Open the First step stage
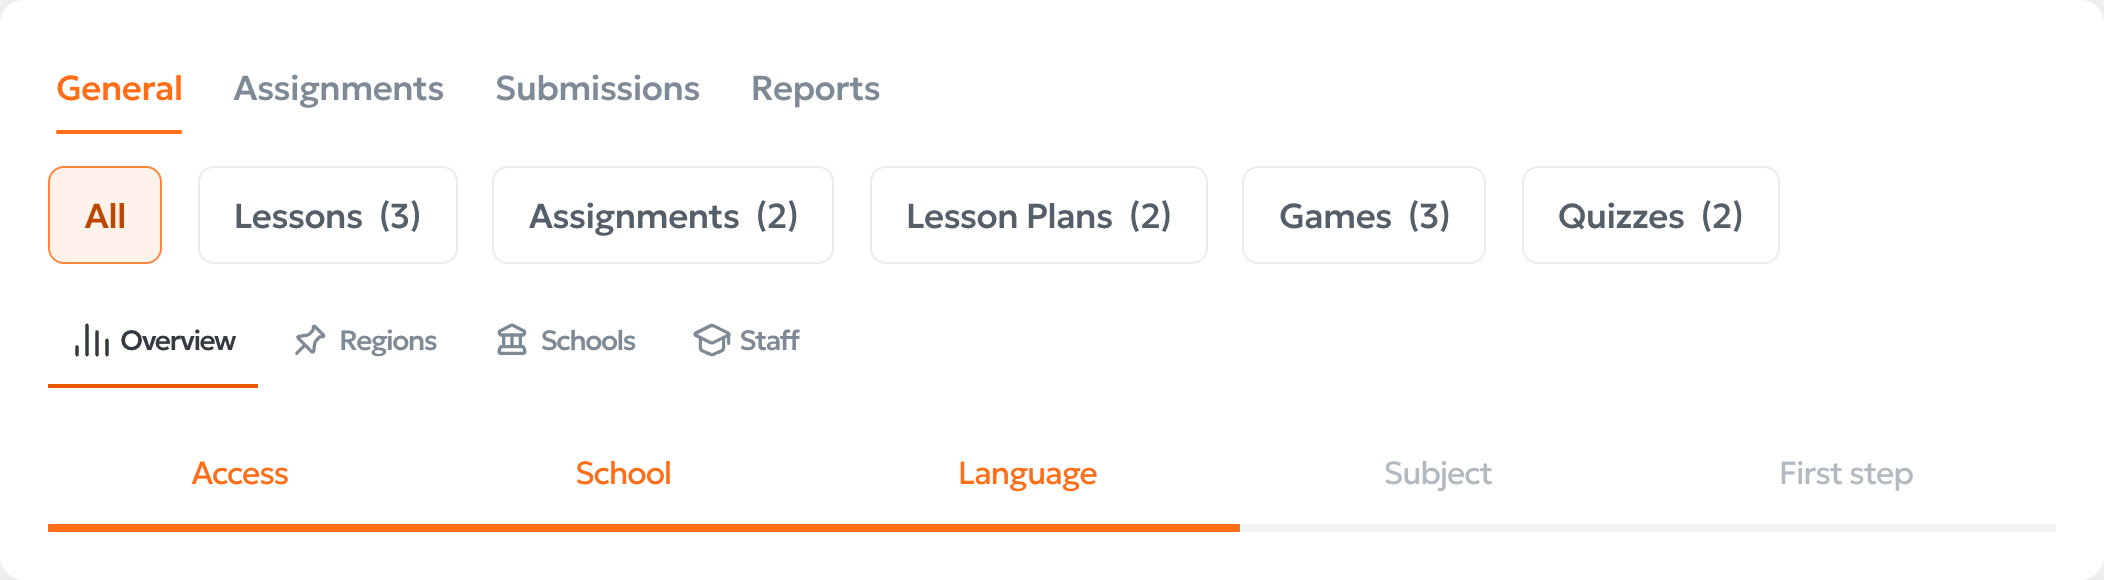2104x580 pixels. pos(1846,474)
